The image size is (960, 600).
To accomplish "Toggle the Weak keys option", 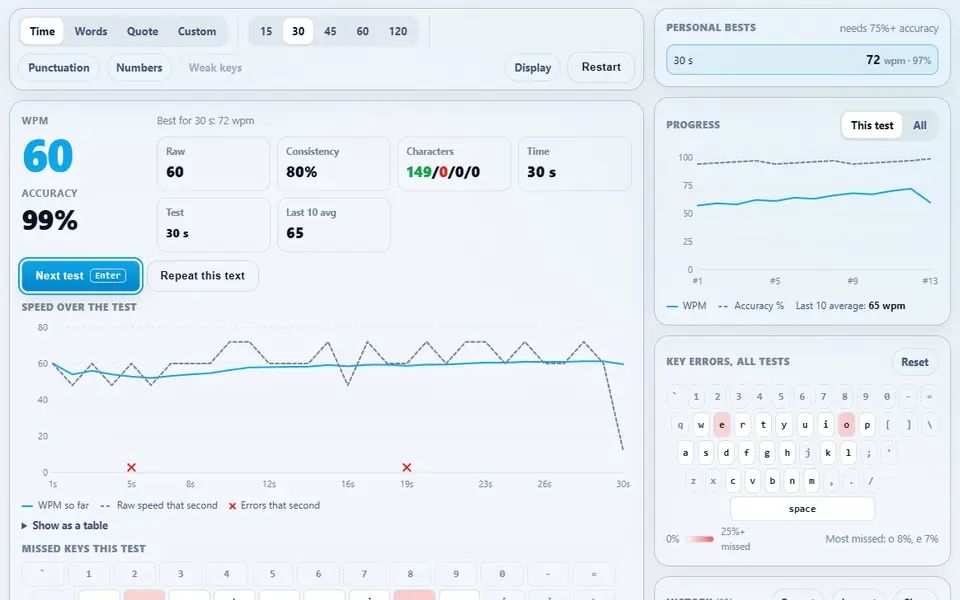I will [x=215, y=67].
